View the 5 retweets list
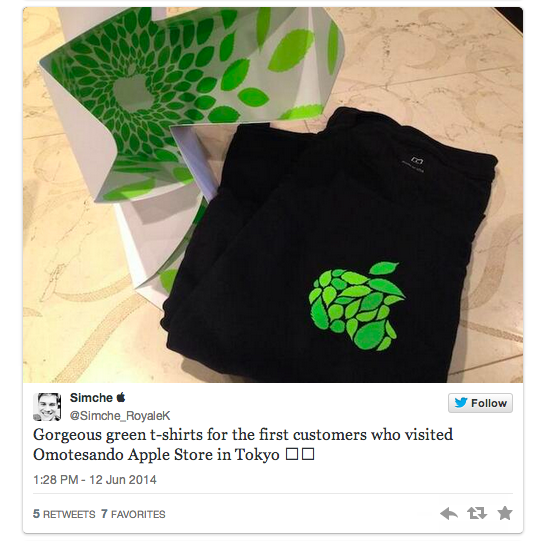539x541 pixels. [x=64, y=514]
